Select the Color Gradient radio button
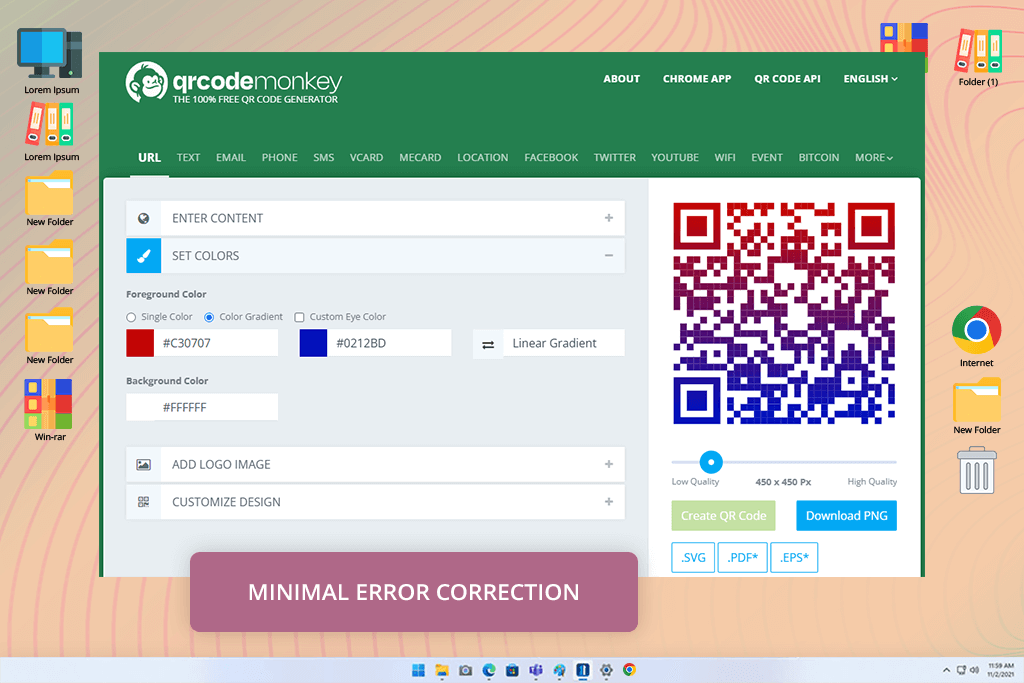This screenshot has width=1024, height=683. 209,317
